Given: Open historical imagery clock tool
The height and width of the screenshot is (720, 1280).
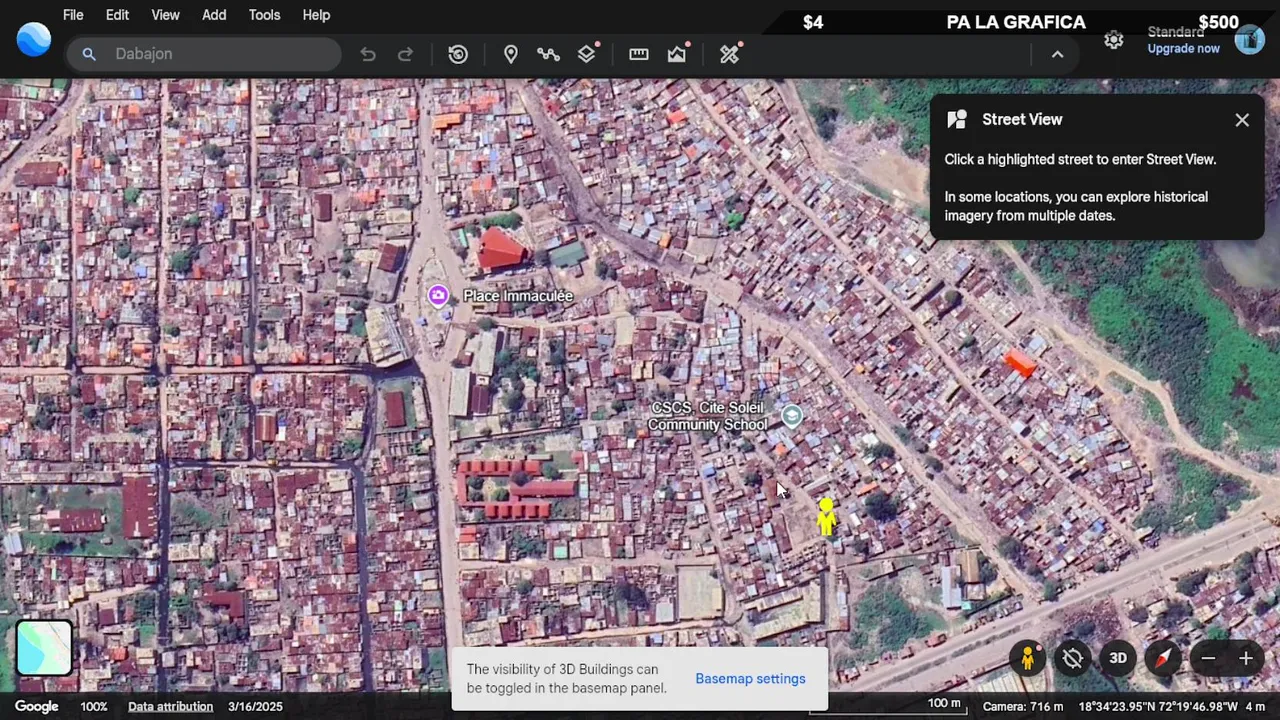Looking at the screenshot, I should 458,54.
